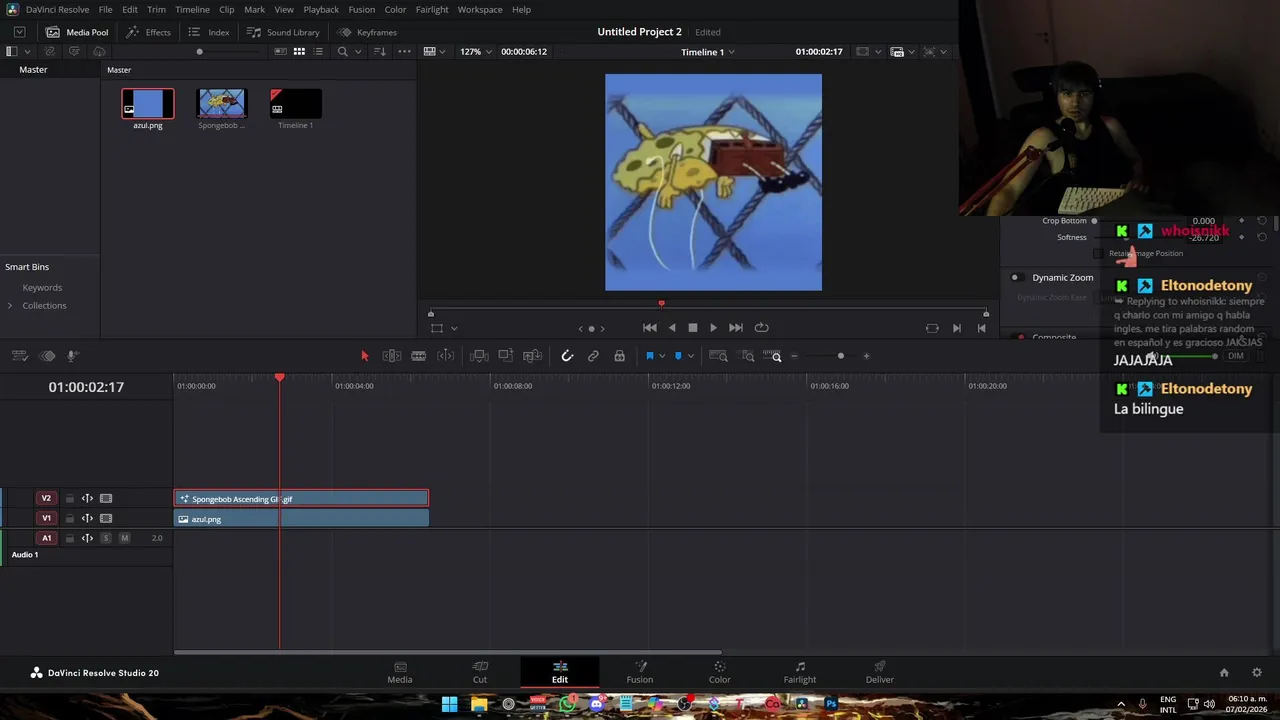Click timeline zoom out minus button
This screenshot has width=1280, height=720.
click(x=795, y=356)
